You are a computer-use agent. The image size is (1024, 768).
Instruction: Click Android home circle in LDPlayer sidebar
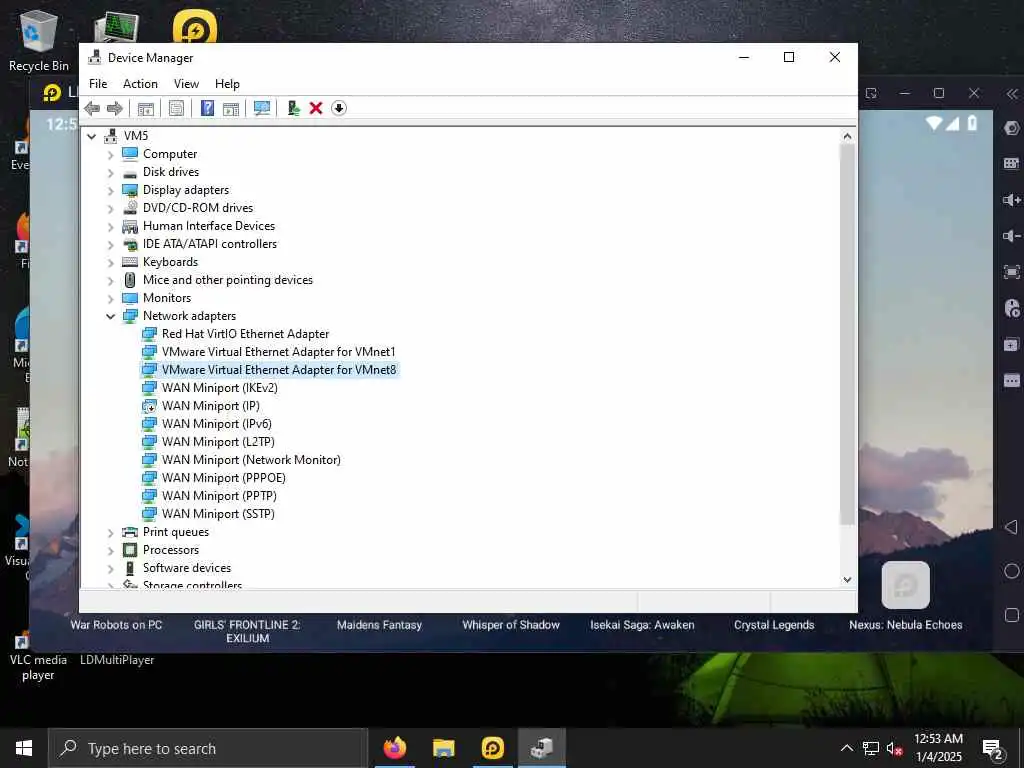click(1012, 571)
